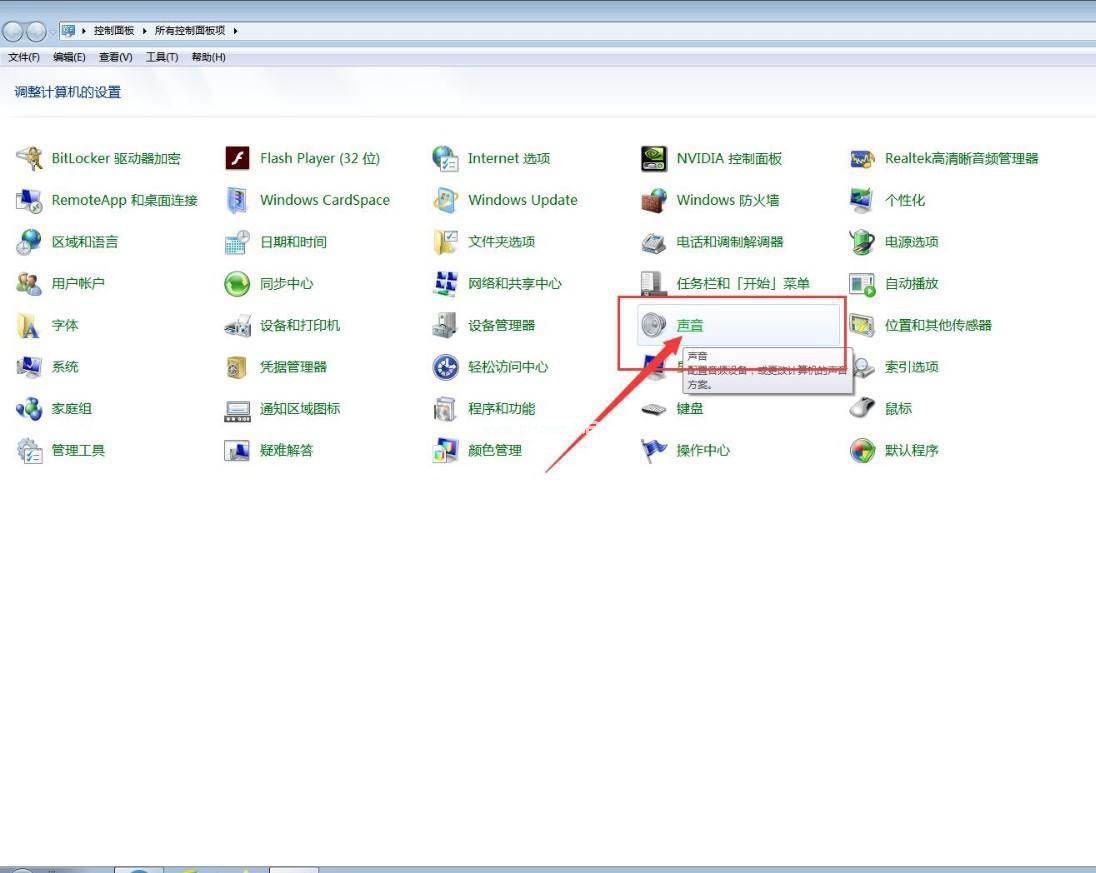
Task: Expand the arrow after 控制面板 in address bar
Action: [x=145, y=31]
